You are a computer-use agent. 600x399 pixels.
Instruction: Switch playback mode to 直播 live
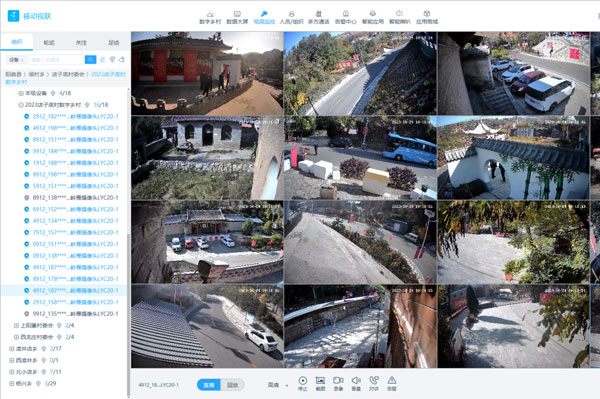[209, 385]
